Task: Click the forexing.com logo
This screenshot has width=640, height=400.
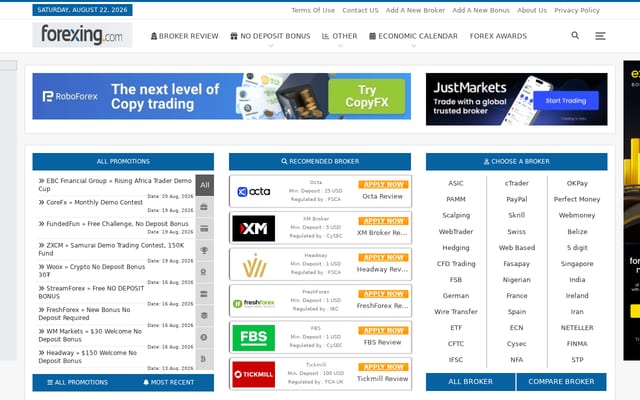Action: point(82,35)
